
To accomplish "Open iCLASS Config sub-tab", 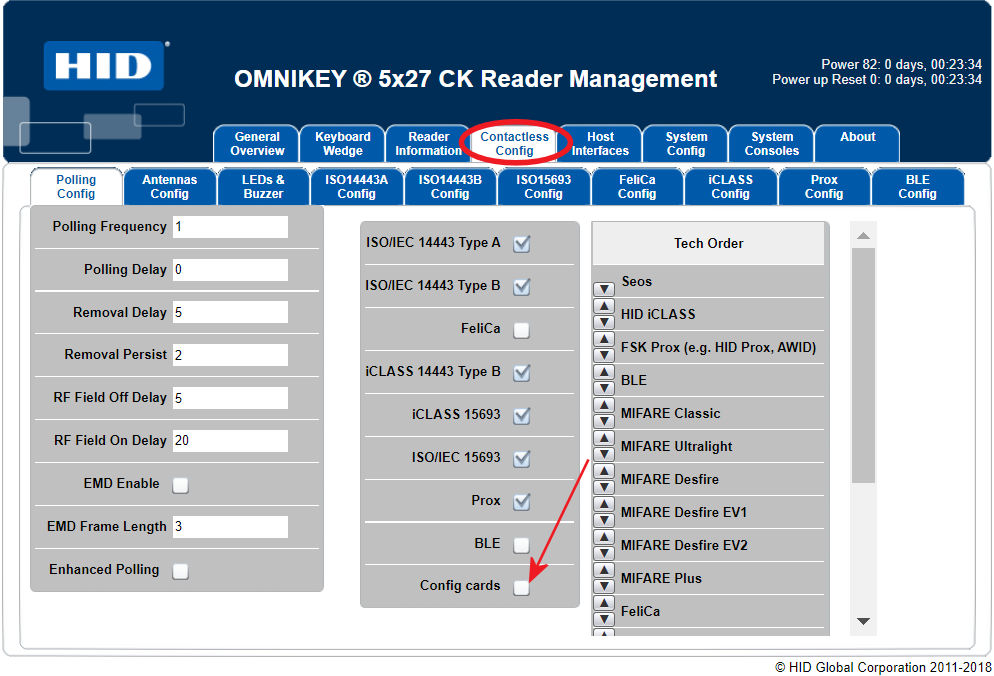I will [x=730, y=186].
